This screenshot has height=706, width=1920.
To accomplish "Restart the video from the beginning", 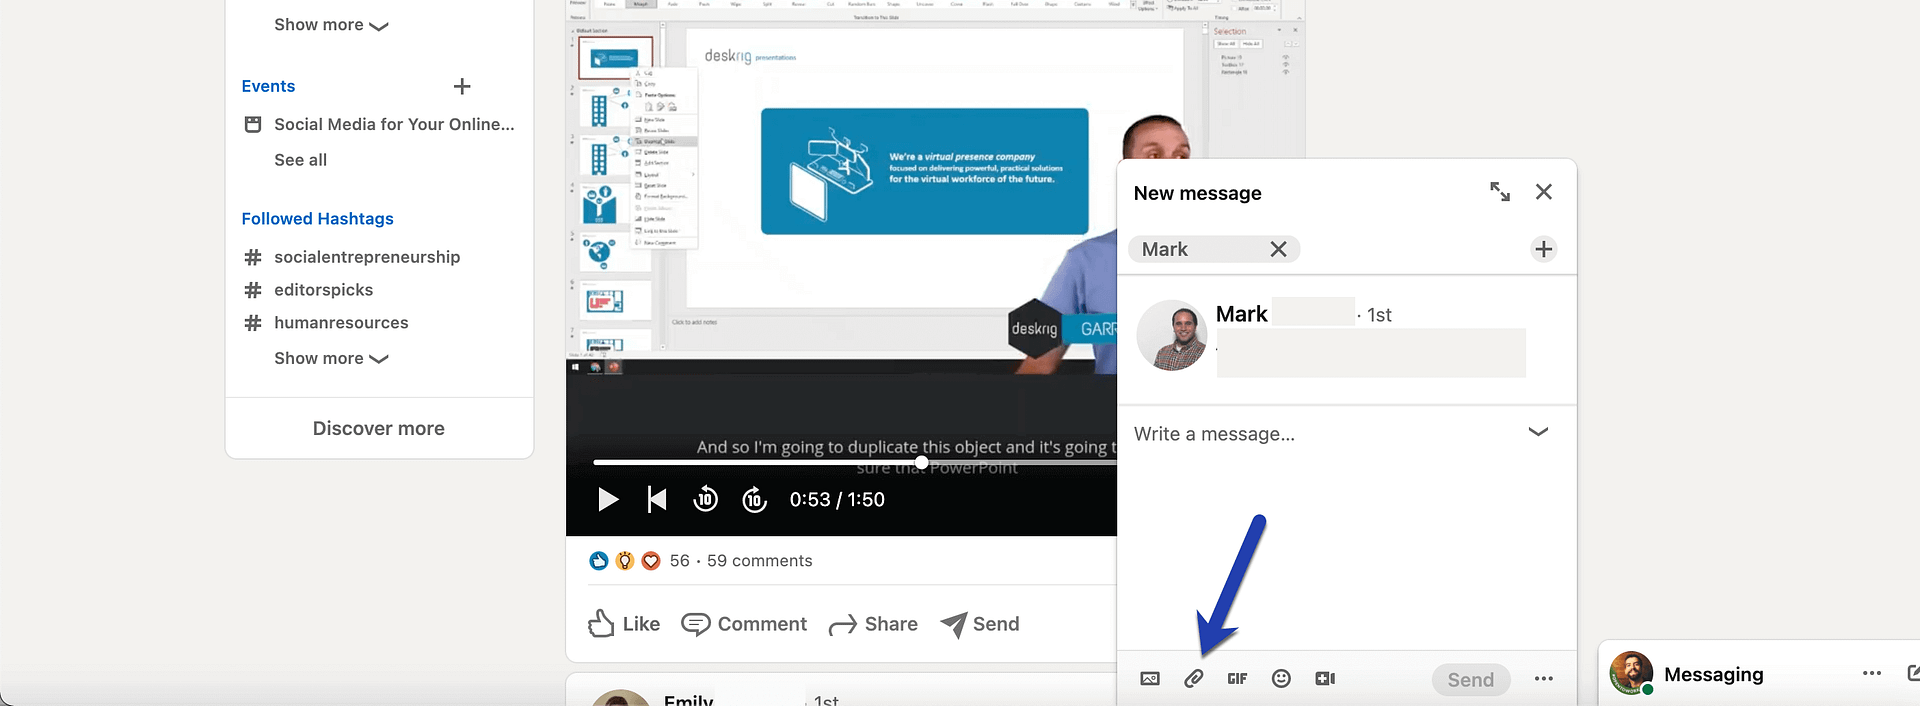I will [656, 499].
